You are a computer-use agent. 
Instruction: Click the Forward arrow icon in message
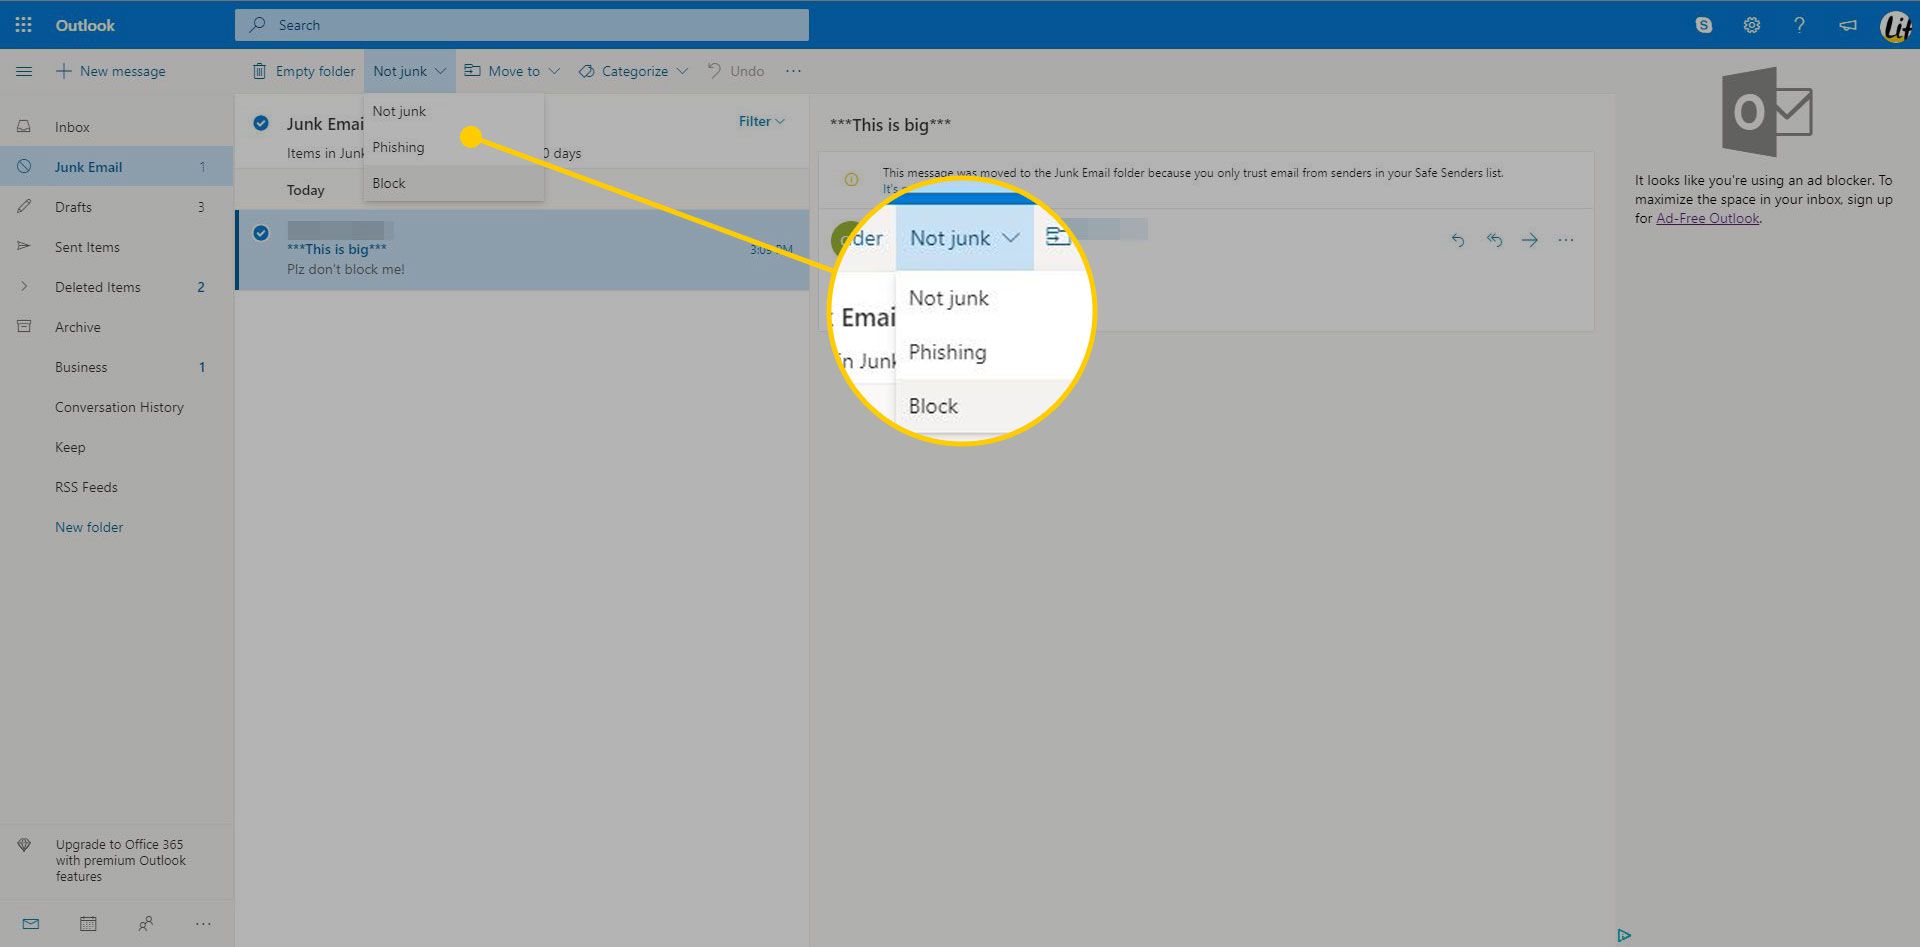1530,240
